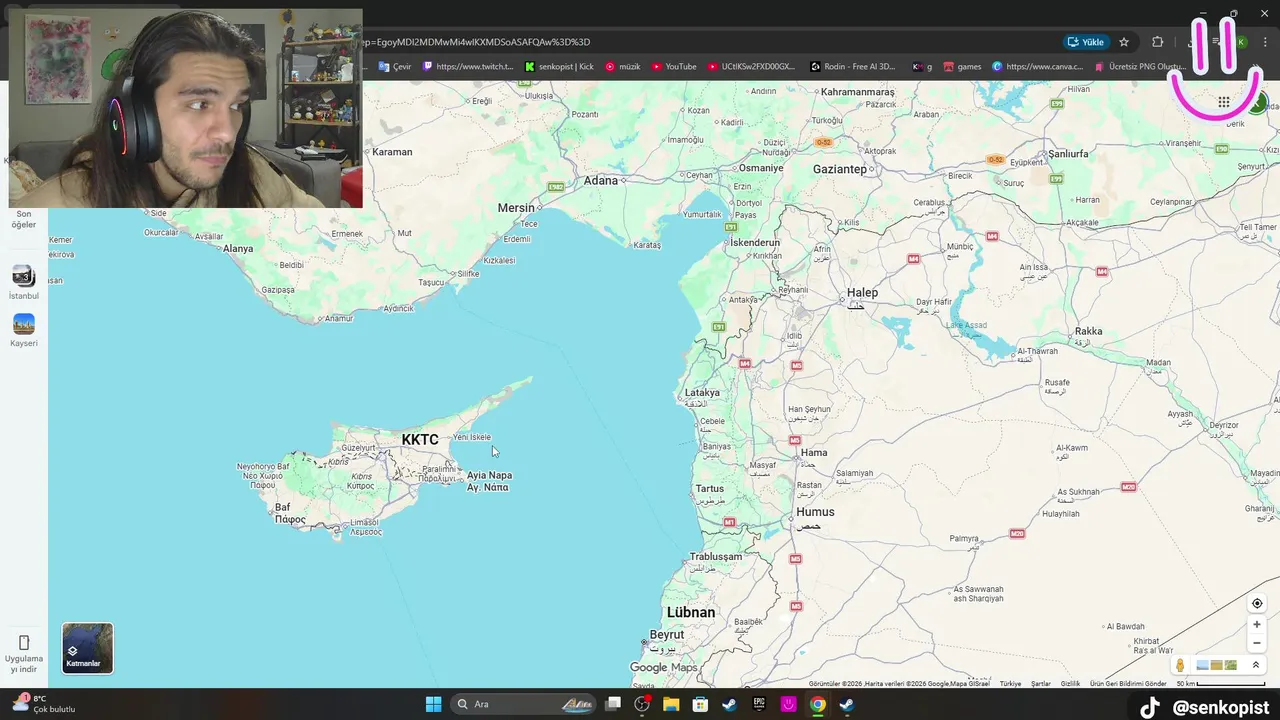
Task: Click the Beyrut city label
Action: click(x=667, y=635)
